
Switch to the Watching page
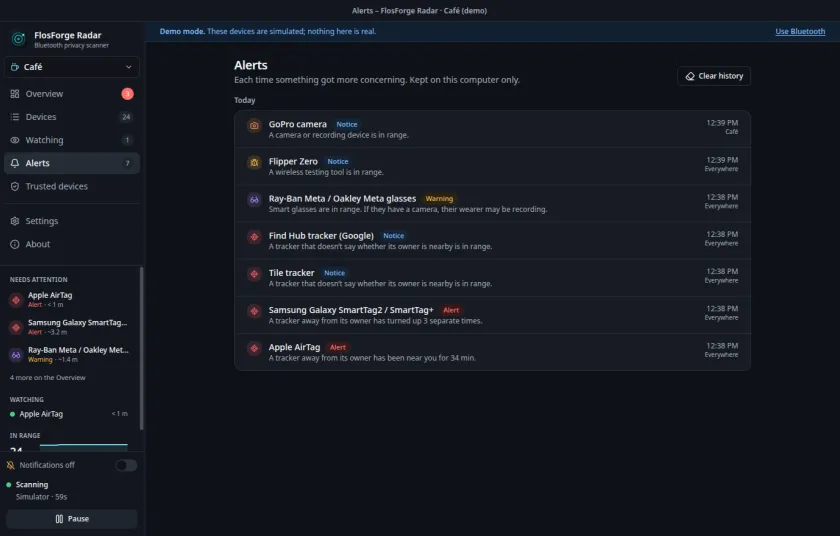[x=72, y=140]
